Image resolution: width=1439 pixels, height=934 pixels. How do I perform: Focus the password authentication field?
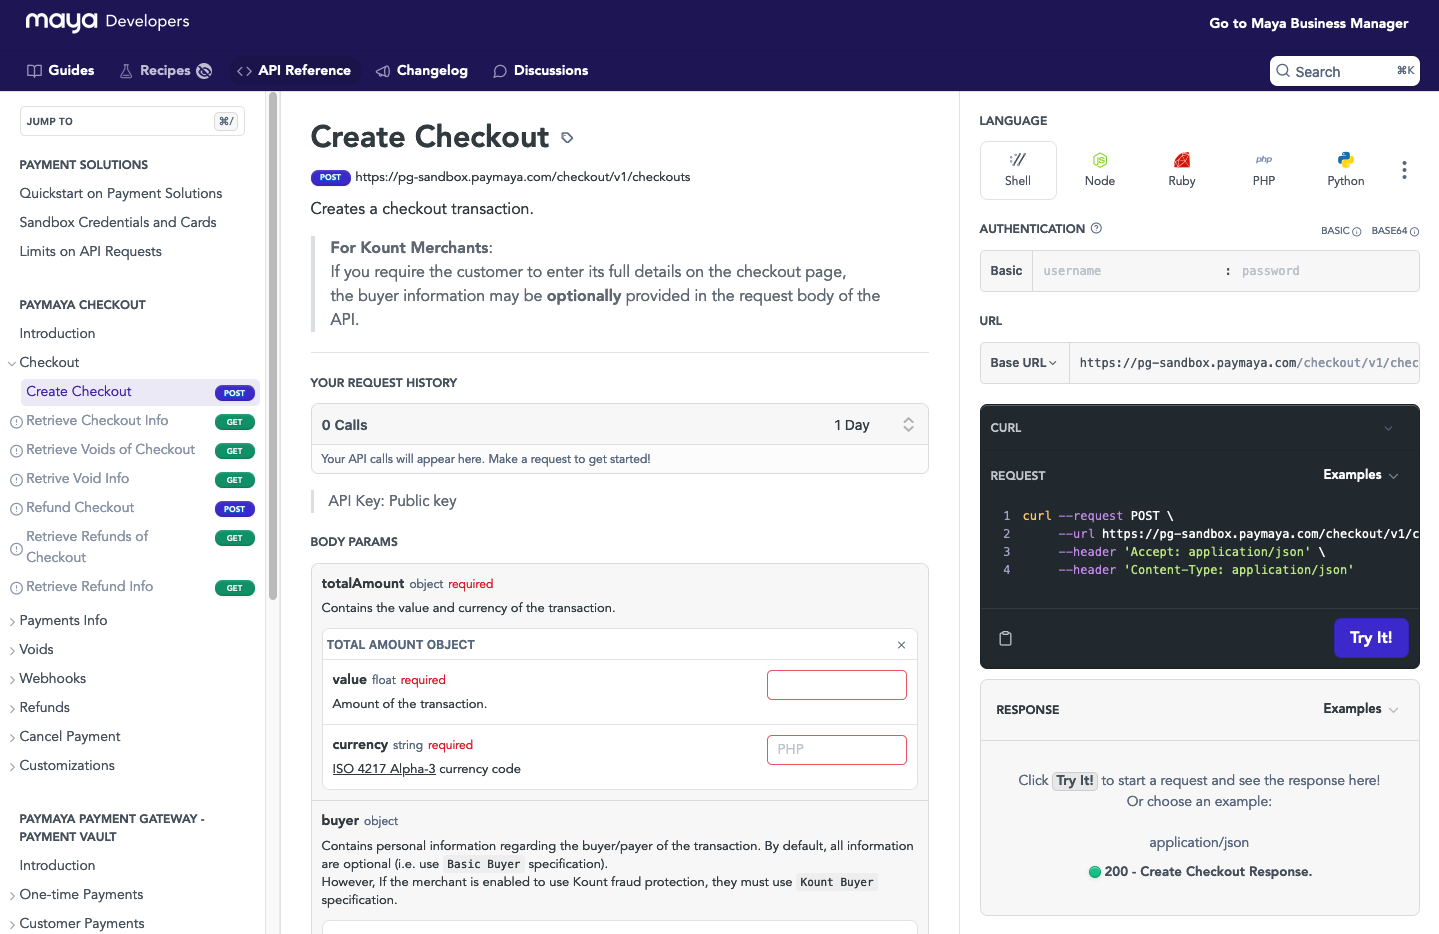(1326, 271)
